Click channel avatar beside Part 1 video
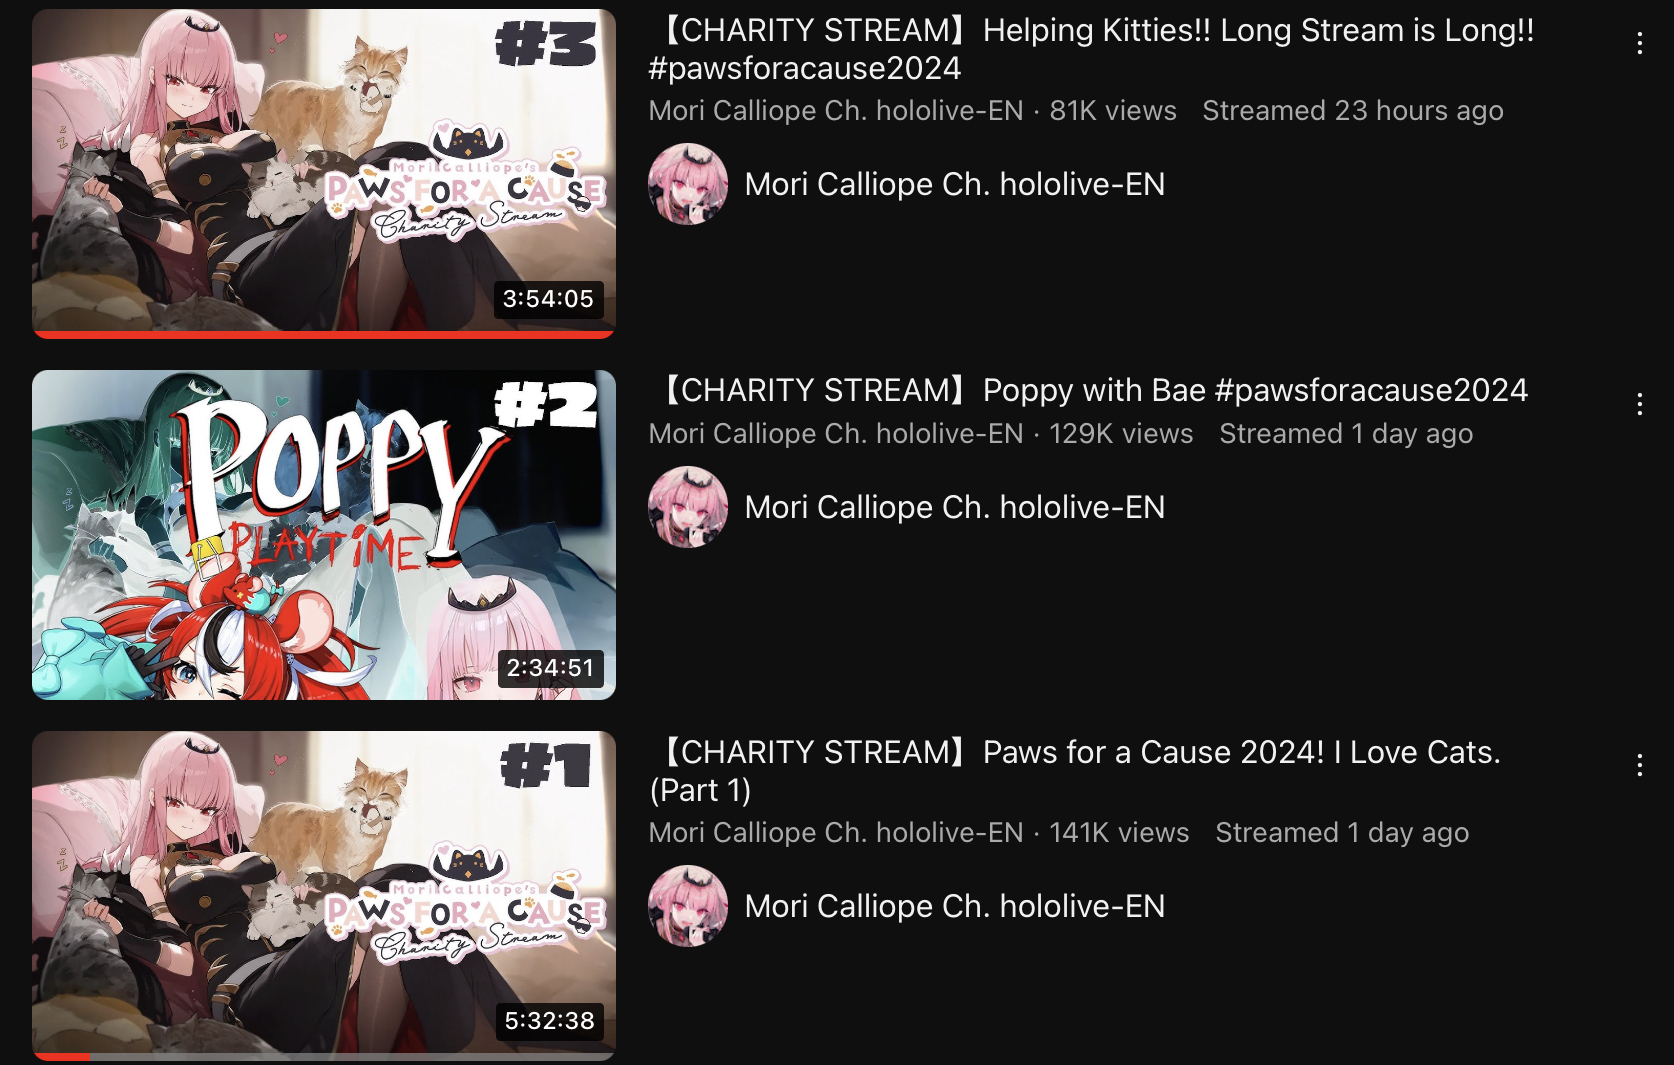Image resolution: width=1674 pixels, height=1065 pixels. (x=688, y=906)
